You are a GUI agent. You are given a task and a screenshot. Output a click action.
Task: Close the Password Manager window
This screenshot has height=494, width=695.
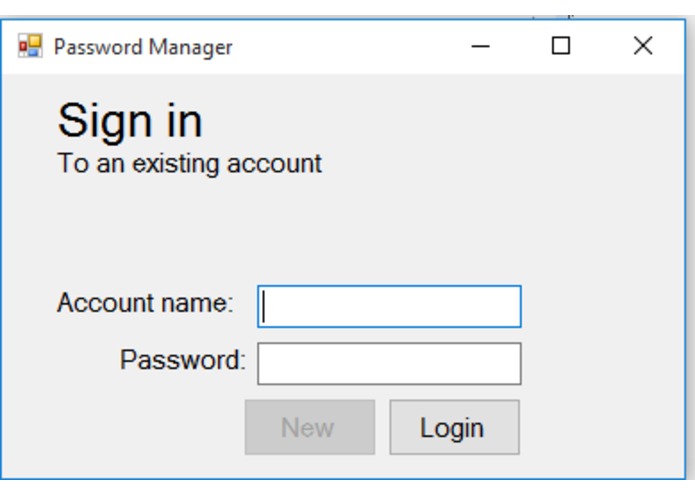tap(643, 46)
